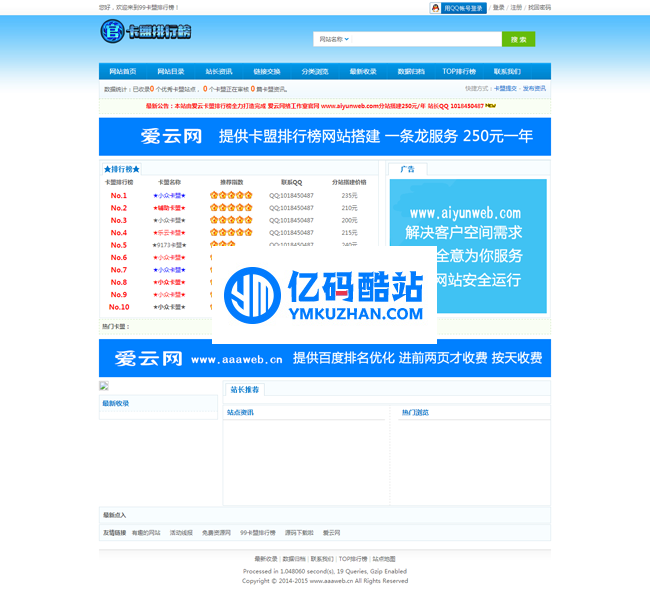The image size is (650, 591).
Task: Click the 卡盟排行榜 site logo
Action: (x=146, y=31)
